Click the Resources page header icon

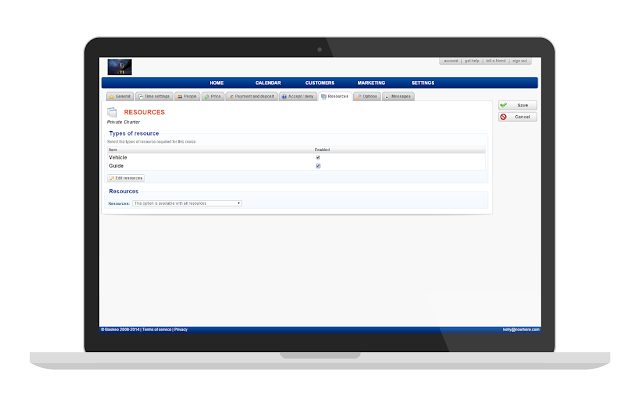click(x=113, y=112)
